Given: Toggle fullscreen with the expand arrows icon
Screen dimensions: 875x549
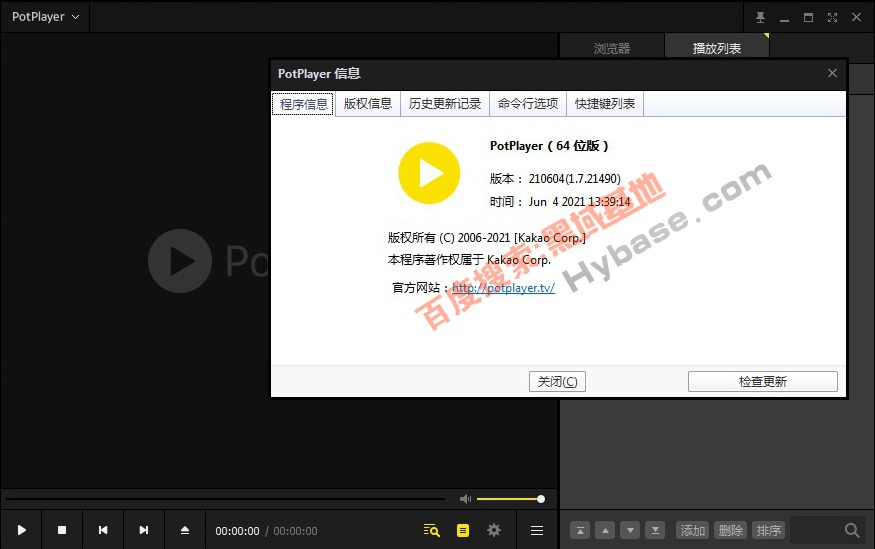Looking at the screenshot, I should (x=832, y=17).
